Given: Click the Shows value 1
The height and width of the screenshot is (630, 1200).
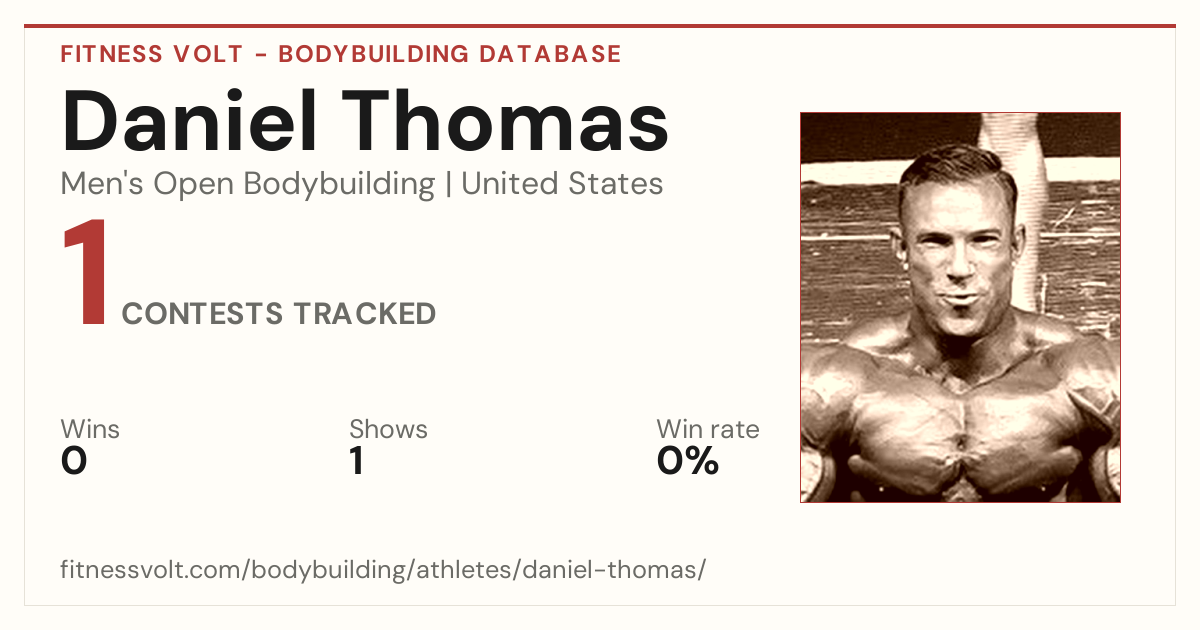Looking at the screenshot, I should [356, 461].
